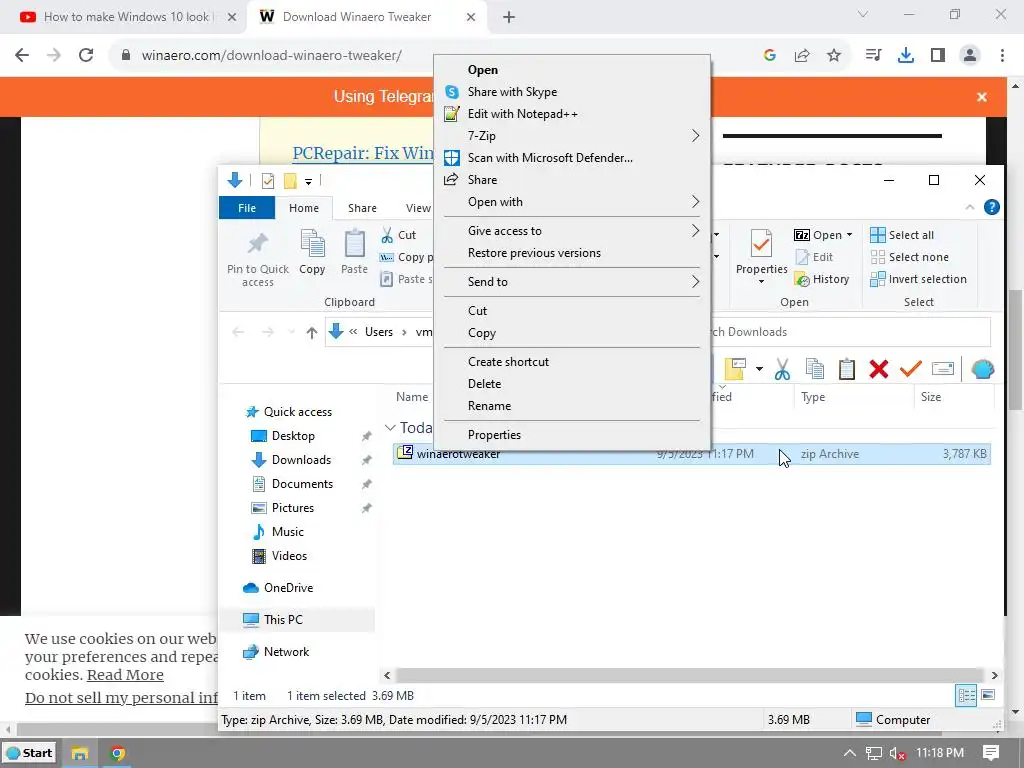The image size is (1024, 768).
Task: Expand the Open with submenu
Action: coord(572,202)
